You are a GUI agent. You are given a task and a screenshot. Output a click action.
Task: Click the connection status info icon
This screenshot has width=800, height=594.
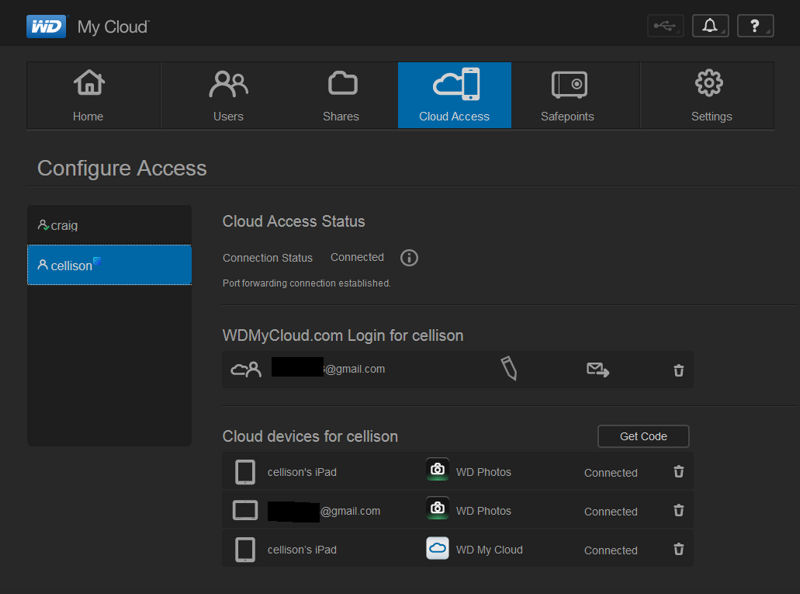click(409, 258)
